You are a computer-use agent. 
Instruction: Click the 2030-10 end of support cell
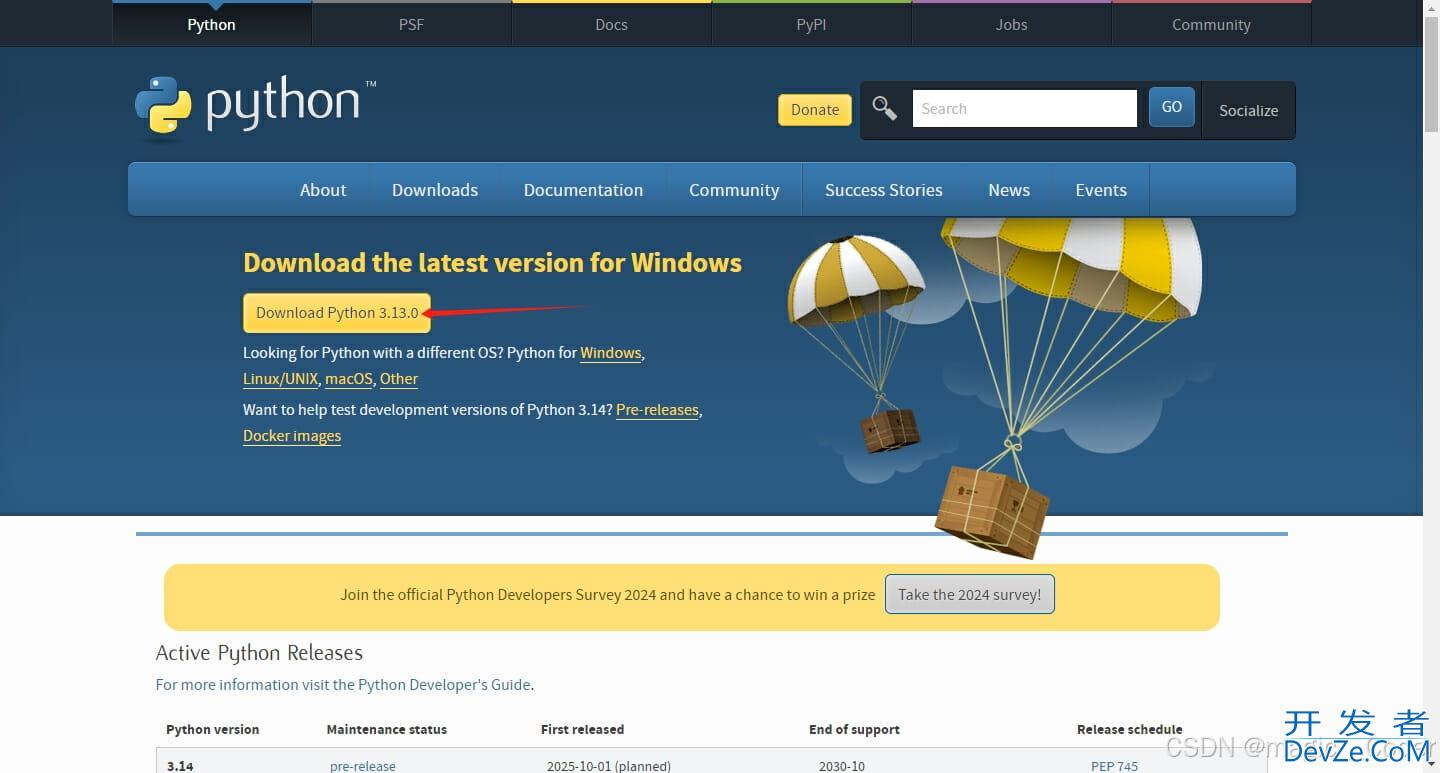841,766
